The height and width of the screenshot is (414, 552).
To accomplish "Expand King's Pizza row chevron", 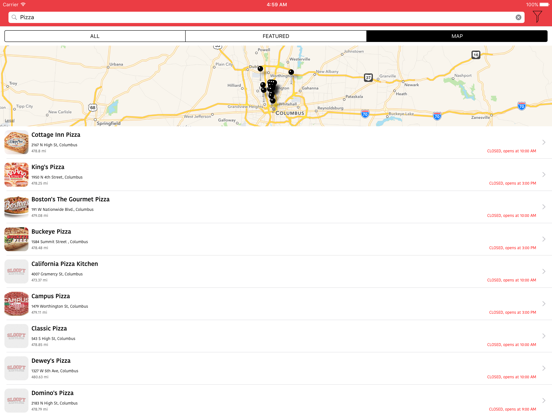I will (x=544, y=175).
